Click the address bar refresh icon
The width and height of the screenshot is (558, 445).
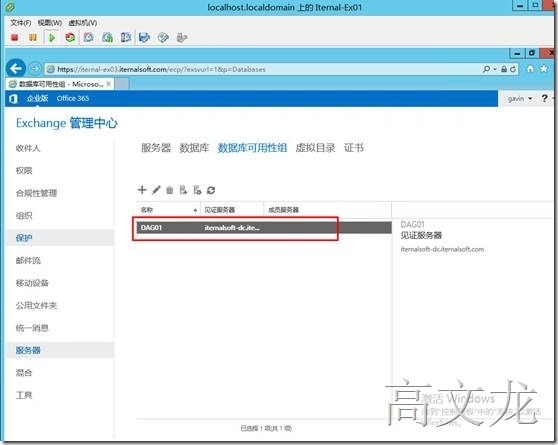513,69
